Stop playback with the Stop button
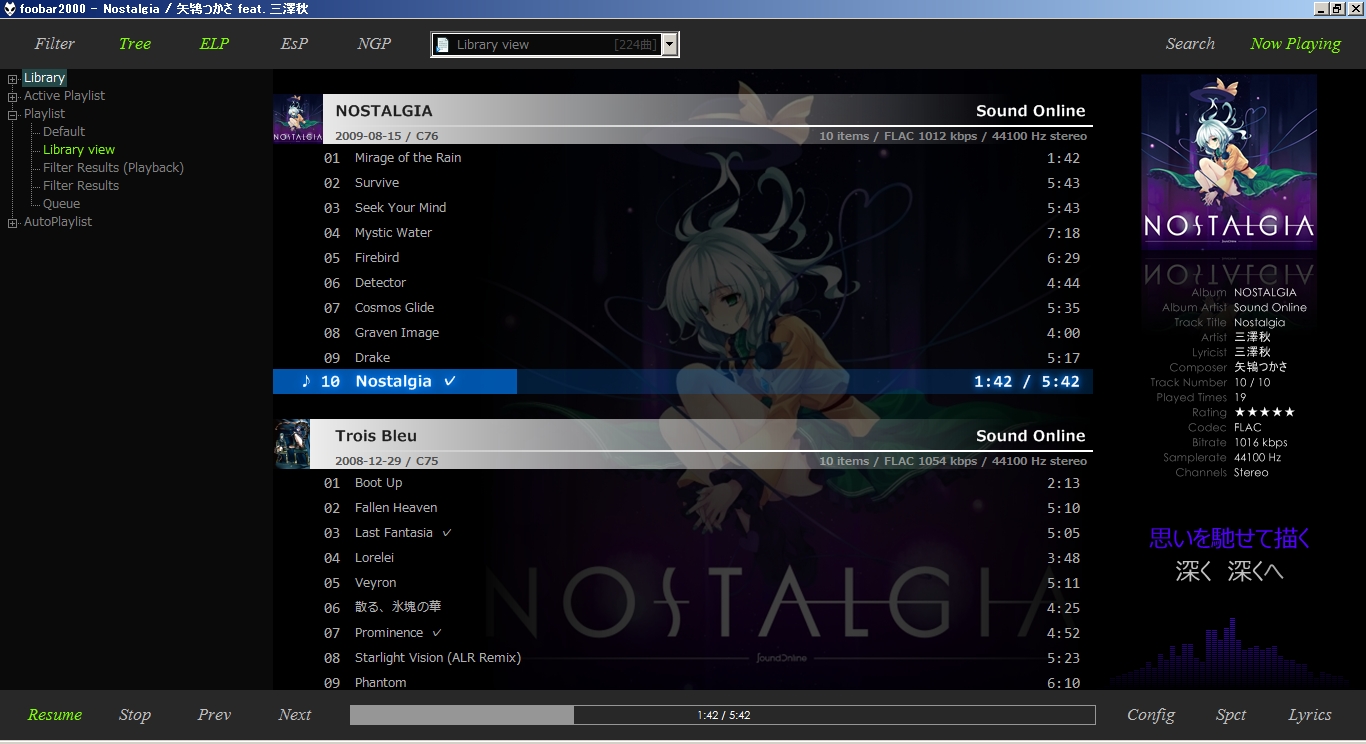Viewport: 1366px width, 744px height. [x=135, y=715]
